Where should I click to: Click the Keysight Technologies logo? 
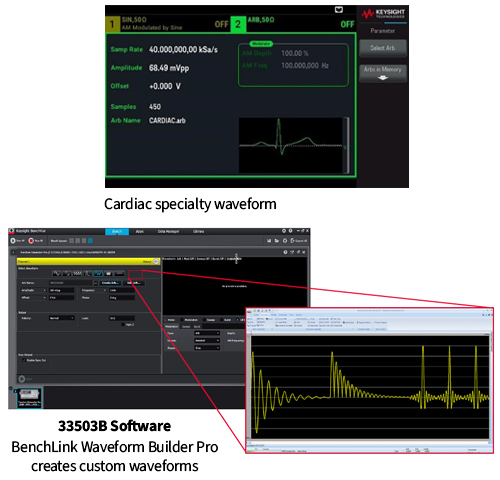tap(383, 14)
